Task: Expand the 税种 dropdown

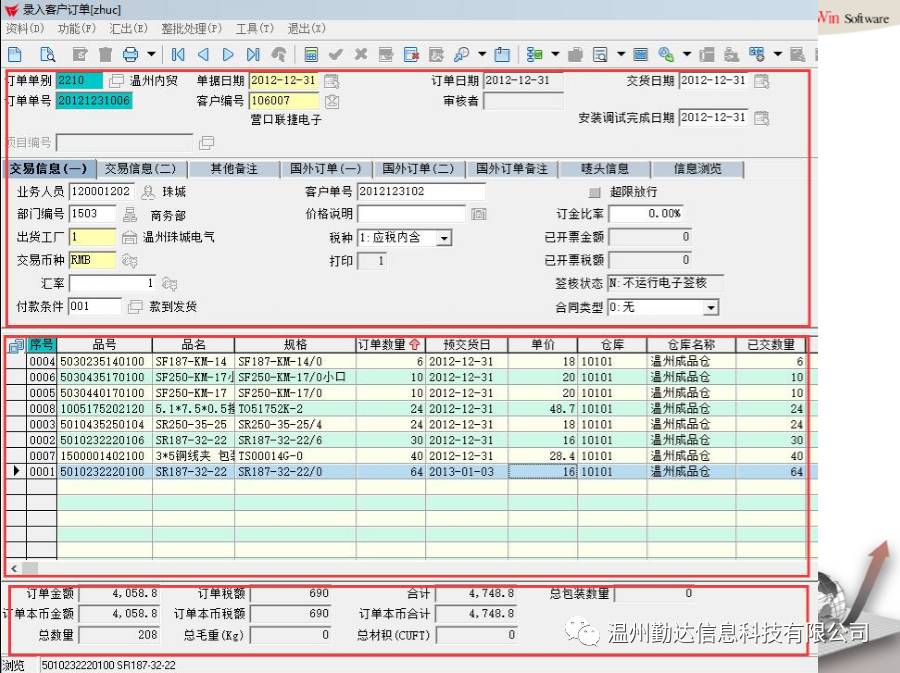Action: (443, 238)
